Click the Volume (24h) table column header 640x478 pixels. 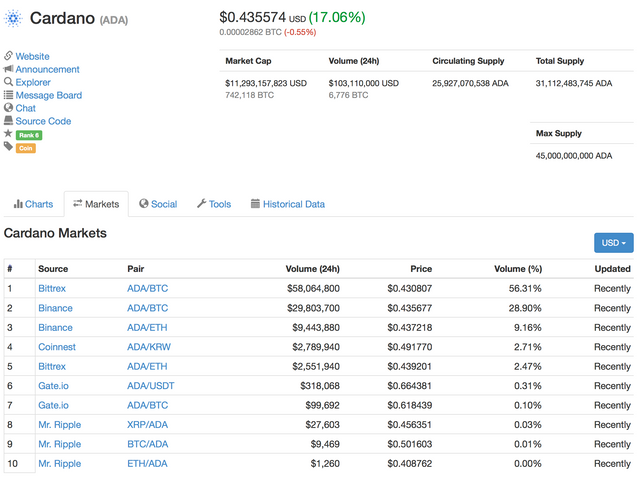point(313,269)
